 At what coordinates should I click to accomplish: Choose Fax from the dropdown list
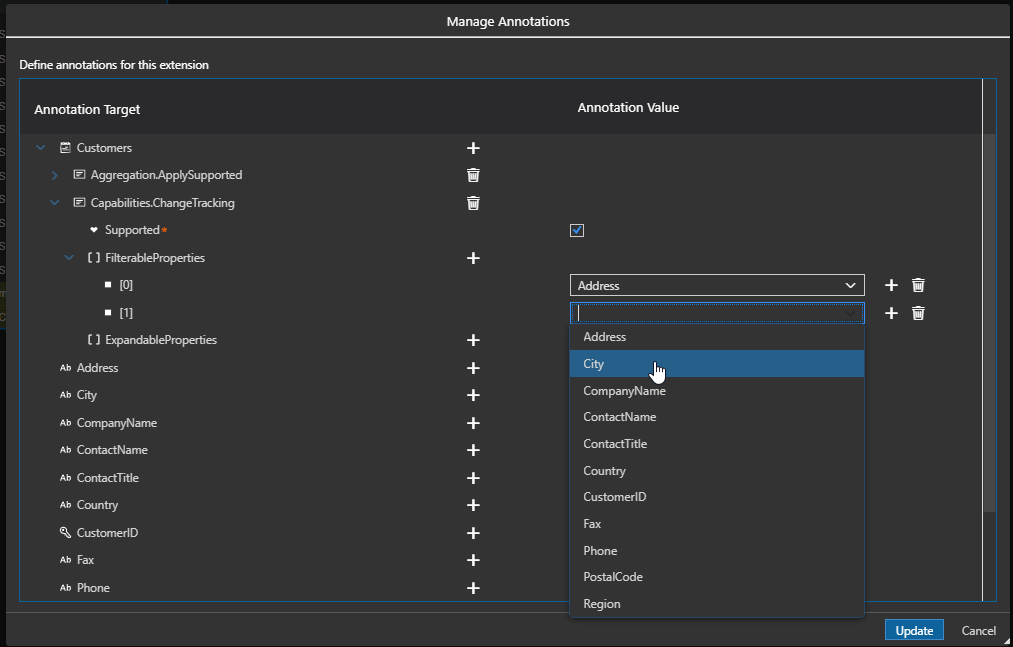tap(716, 524)
